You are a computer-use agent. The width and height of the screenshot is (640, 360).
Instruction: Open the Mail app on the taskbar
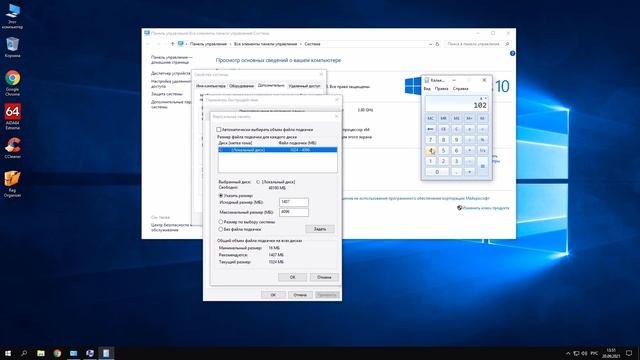(73, 353)
